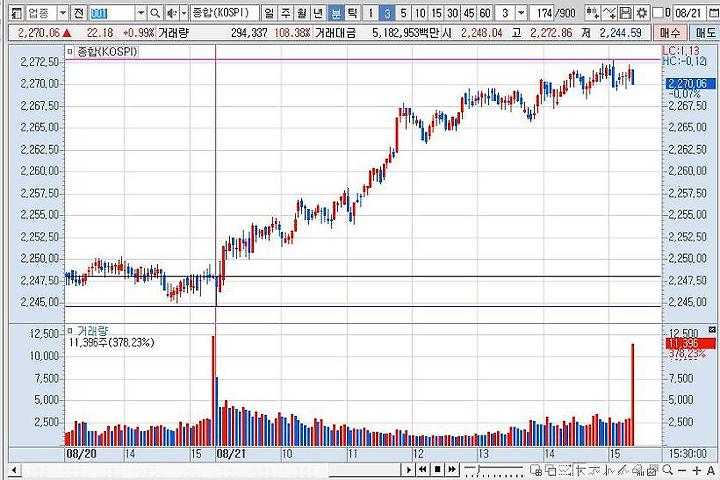Select the 5-minute interval tab
Image resolution: width=720 pixels, height=480 pixels.
coord(403,13)
